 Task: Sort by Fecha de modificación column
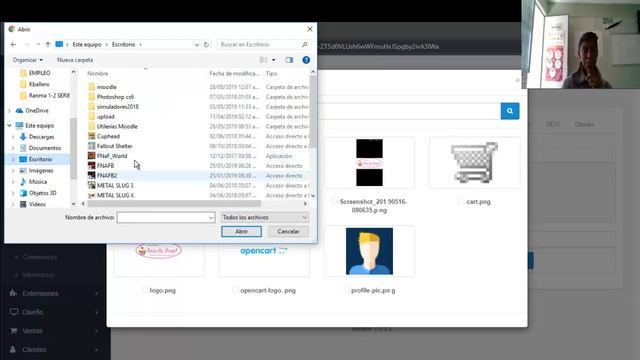pyautogui.click(x=234, y=73)
